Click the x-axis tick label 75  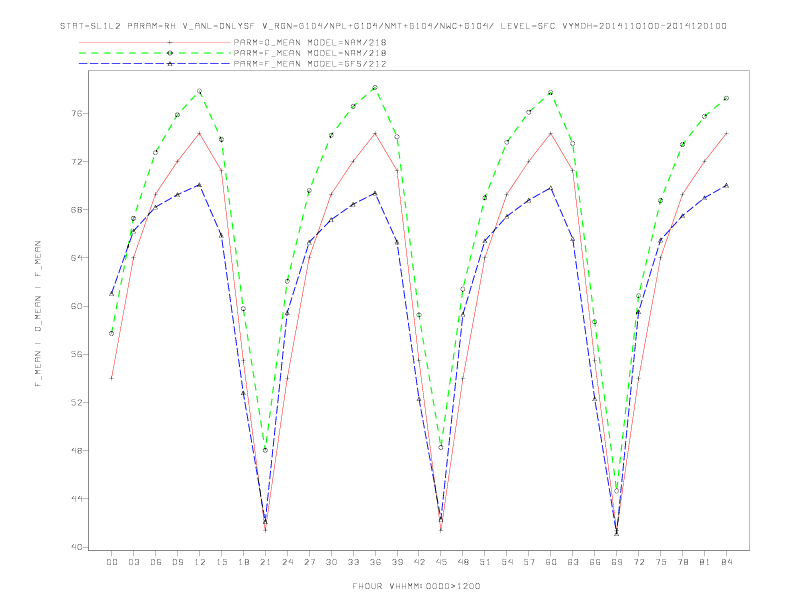(661, 562)
